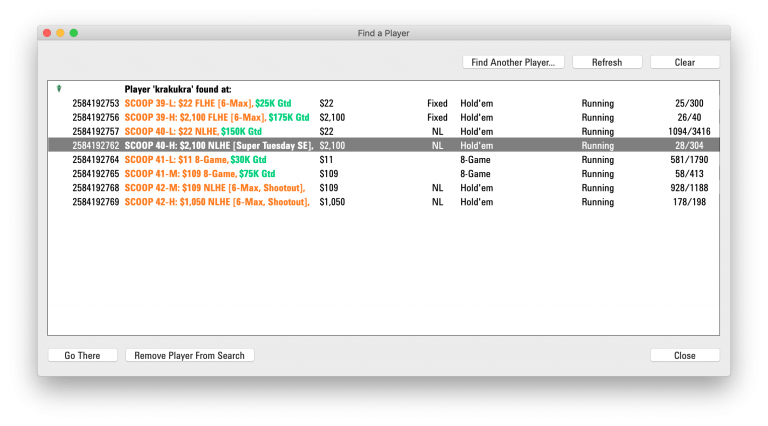This screenshot has width=768, height=426.
Task: Click '8-Game' type in SCOOP 41-L row
Action: pyautogui.click(x=475, y=160)
